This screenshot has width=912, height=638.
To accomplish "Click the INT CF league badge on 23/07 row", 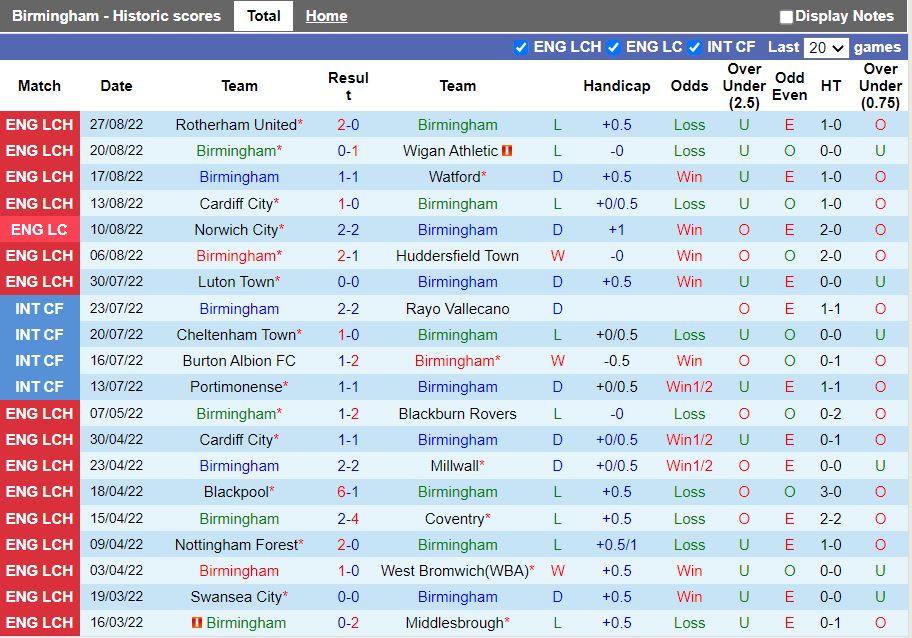I will point(40,308).
